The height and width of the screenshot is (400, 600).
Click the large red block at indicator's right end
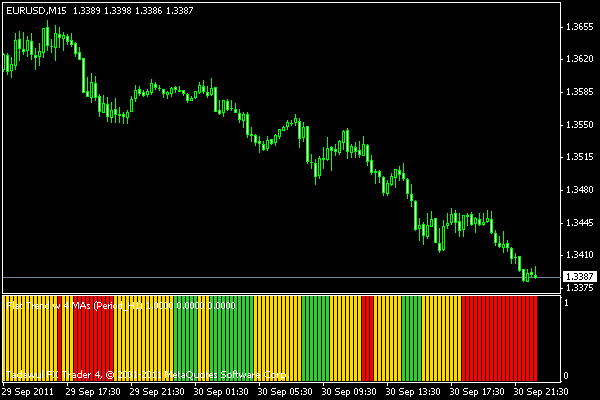coord(500,340)
